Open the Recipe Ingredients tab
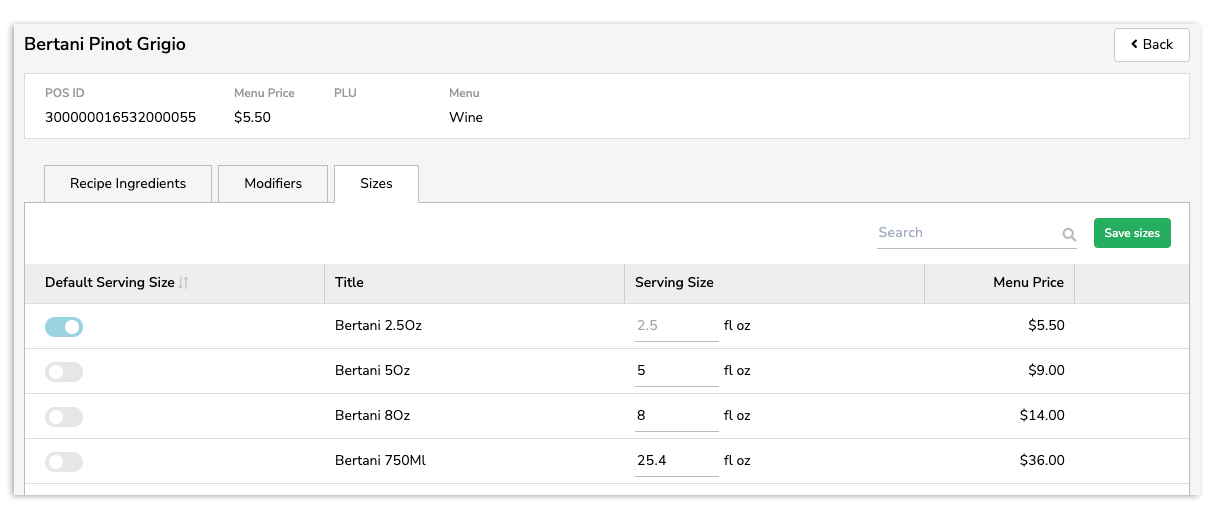The image size is (1215, 520). (x=128, y=184)
